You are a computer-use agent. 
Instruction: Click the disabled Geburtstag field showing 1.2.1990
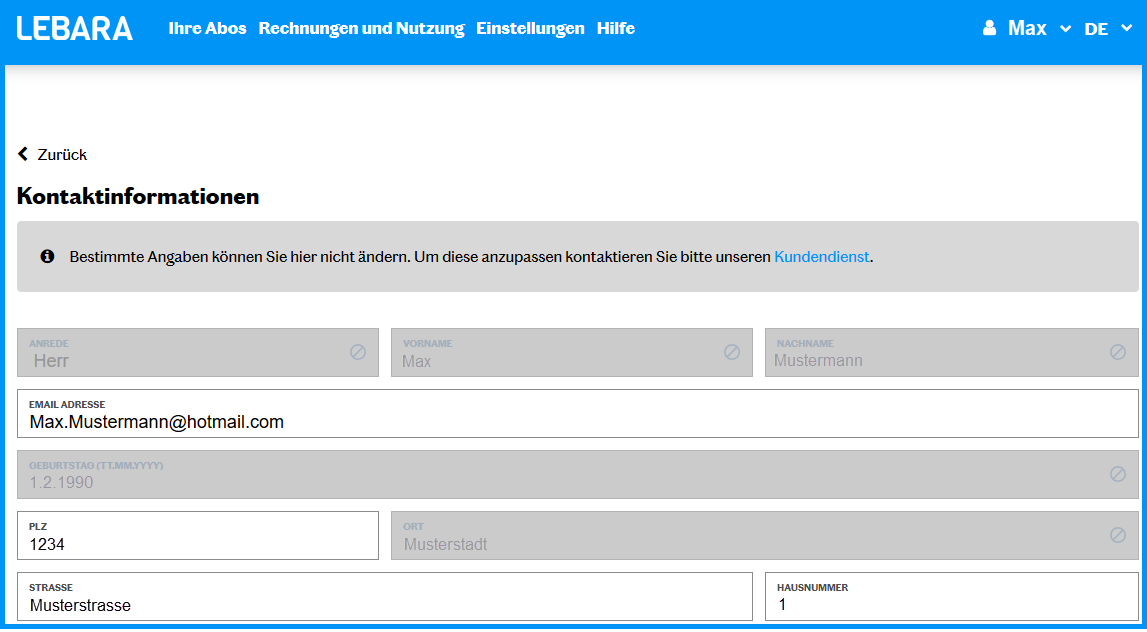(578, 474)
